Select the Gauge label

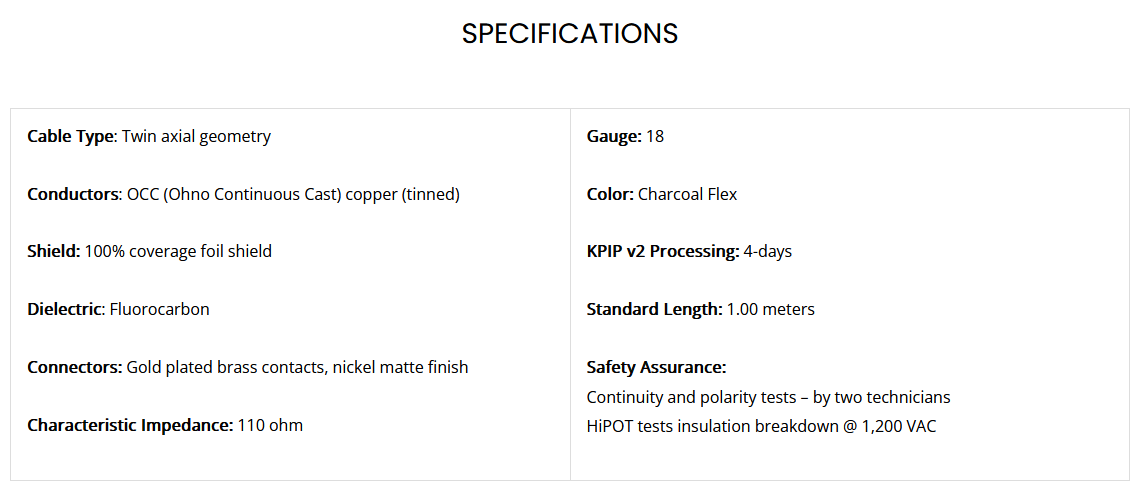[614, 136]
